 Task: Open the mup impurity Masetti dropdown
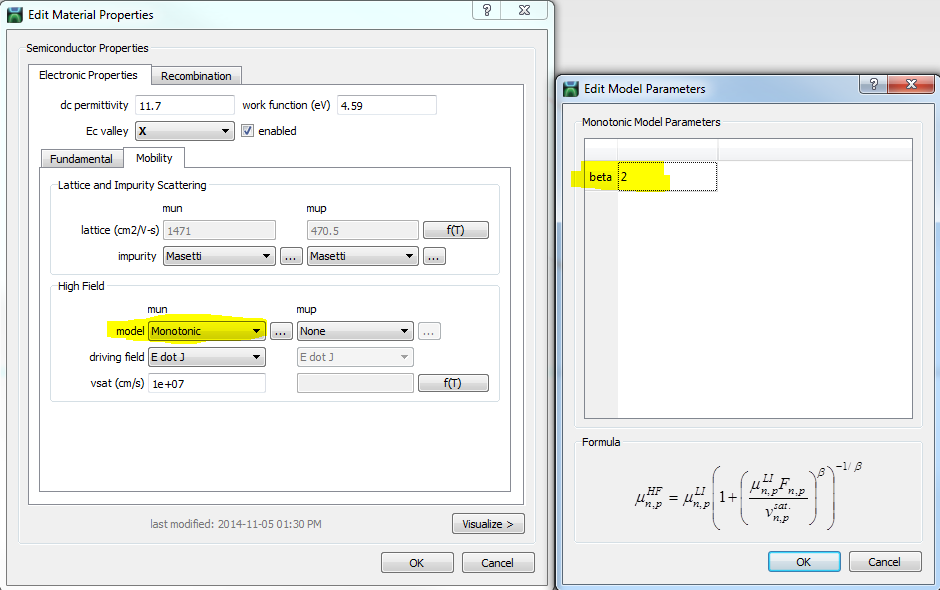(x=363, y=256)
